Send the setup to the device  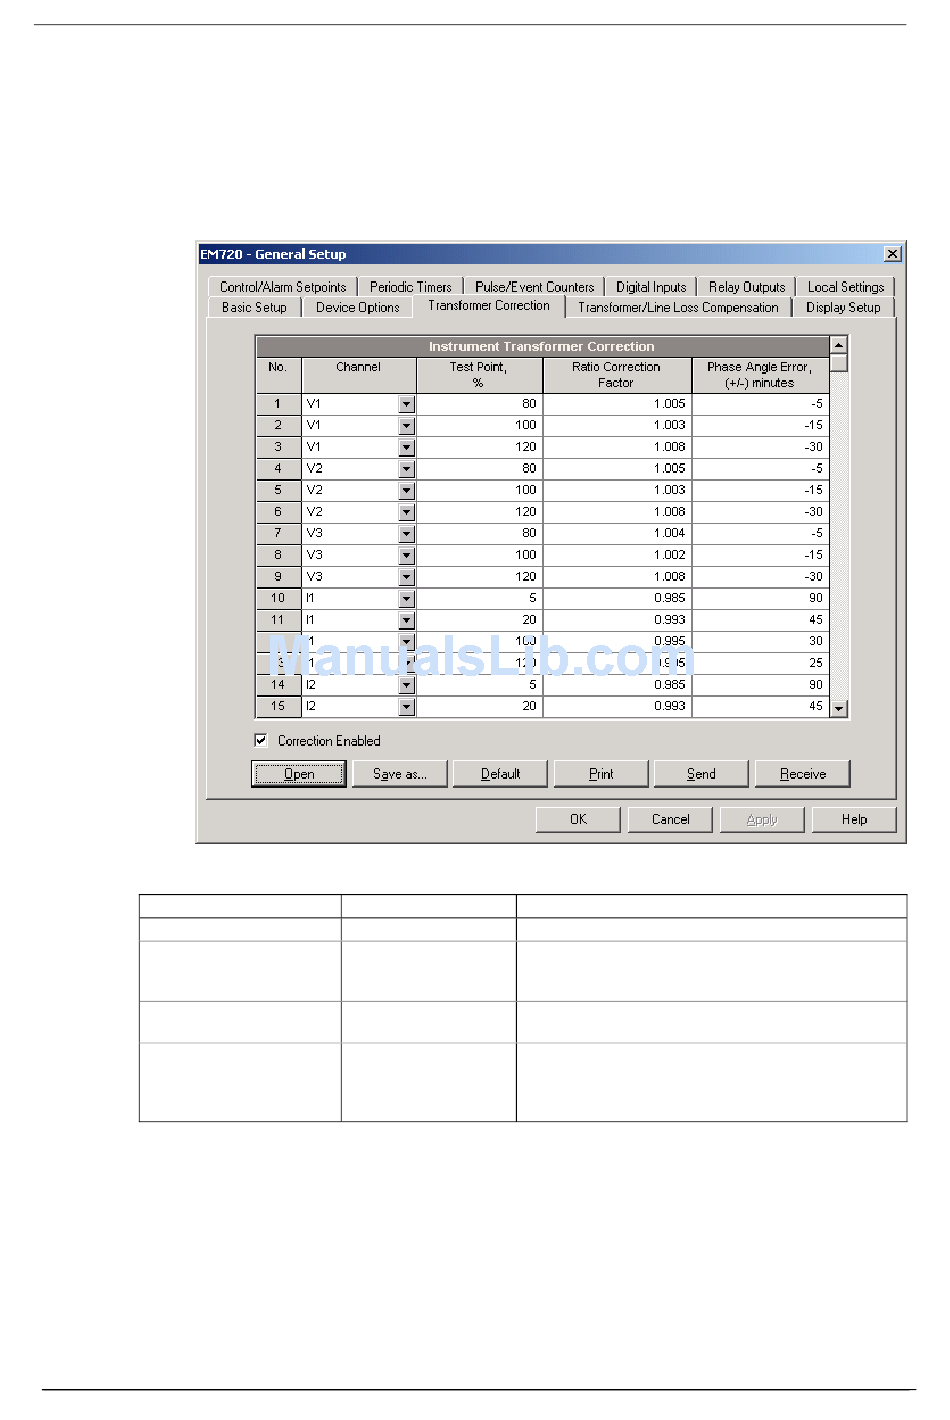click(x=701, y=774)
